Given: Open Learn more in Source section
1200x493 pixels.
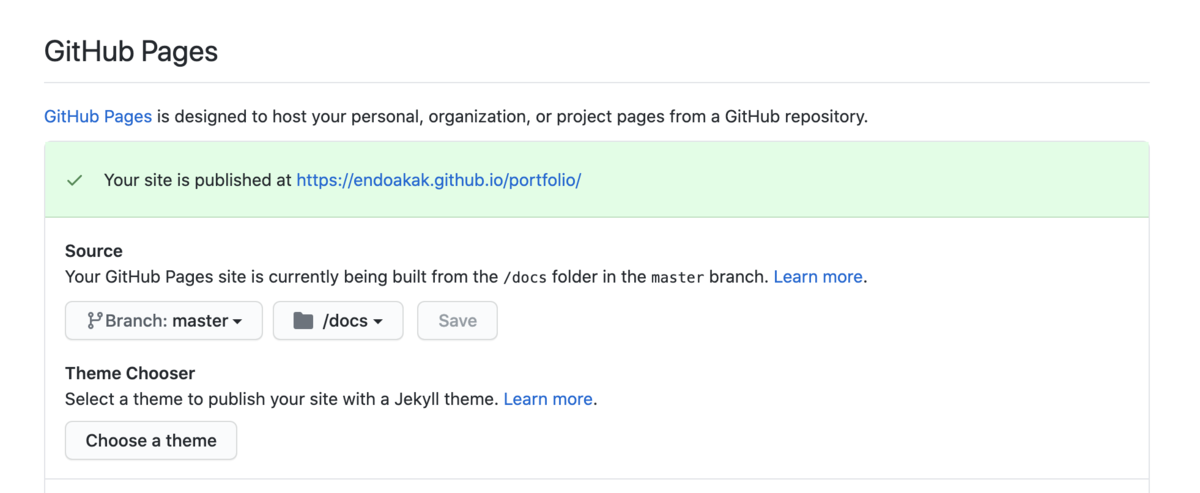Looking at the screenshot, I should (x=817, y=277).
